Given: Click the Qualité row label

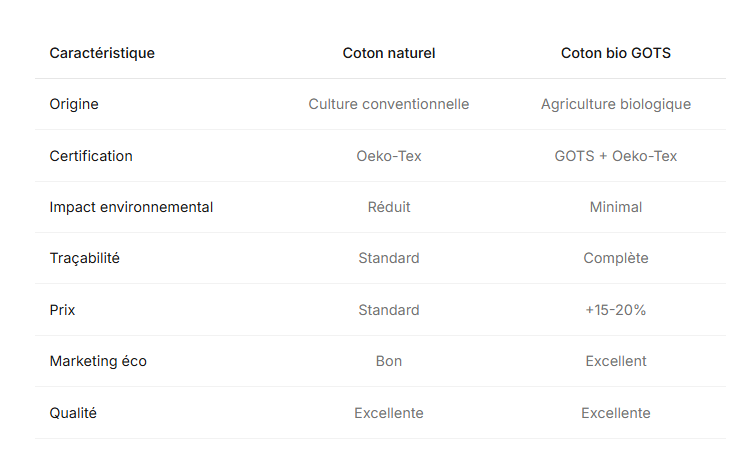Looking at the screenshot, I should tap(73, 413).
